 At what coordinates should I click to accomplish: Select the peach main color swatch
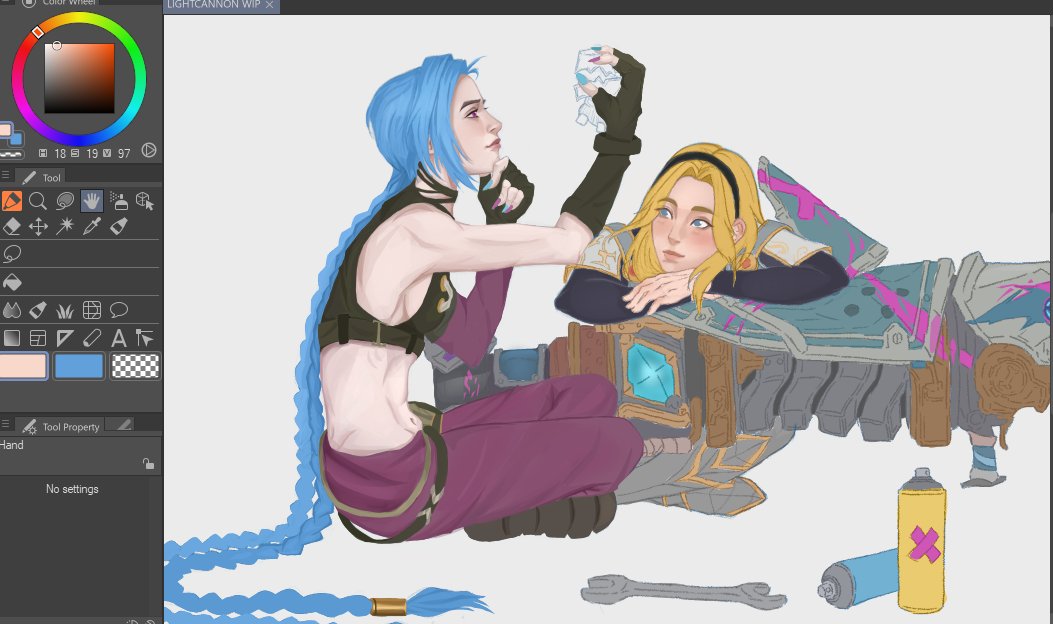point(24,366)
